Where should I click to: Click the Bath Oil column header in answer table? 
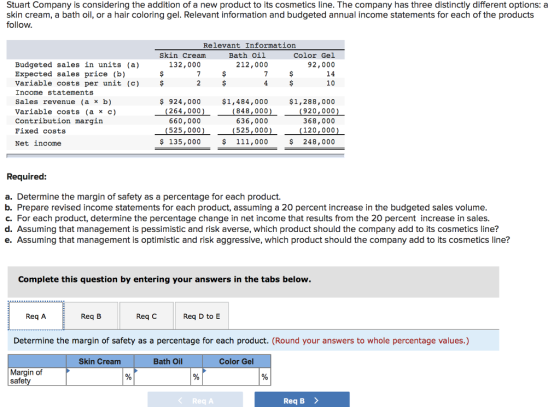[168, 361]
